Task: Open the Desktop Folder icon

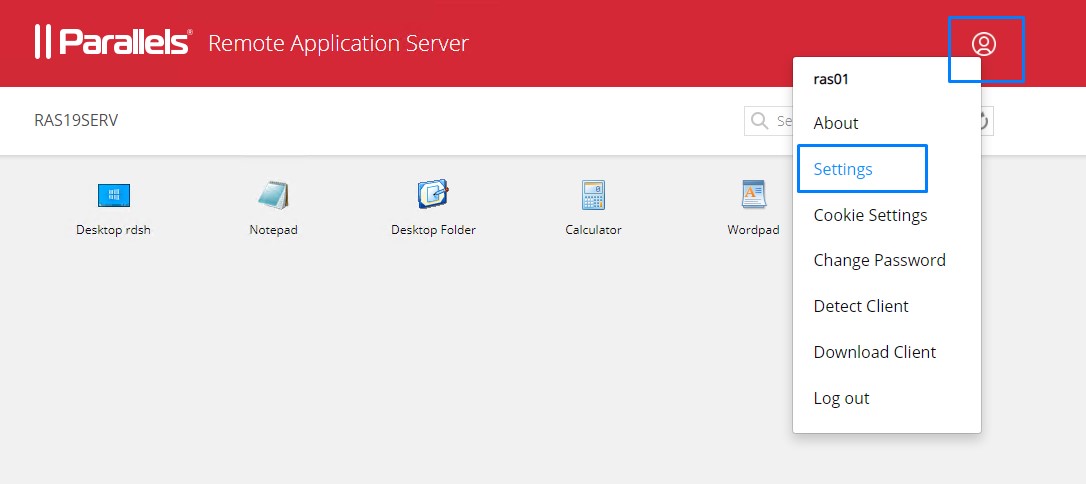Action: coord(432,196)
